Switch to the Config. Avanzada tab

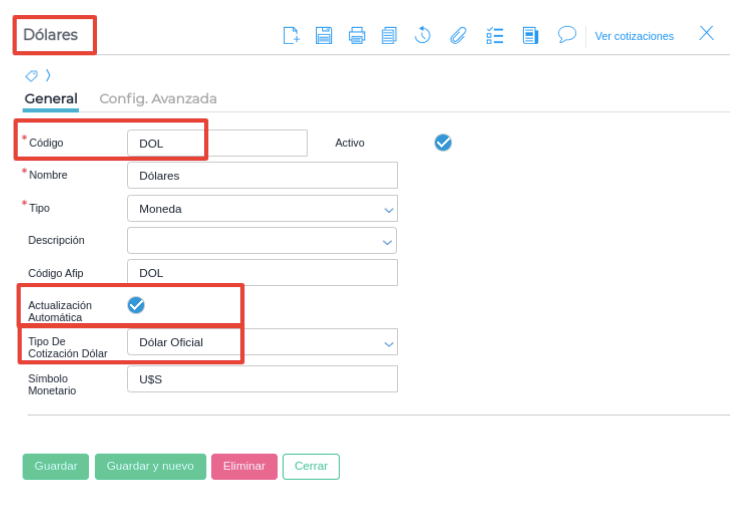(158, 99)
